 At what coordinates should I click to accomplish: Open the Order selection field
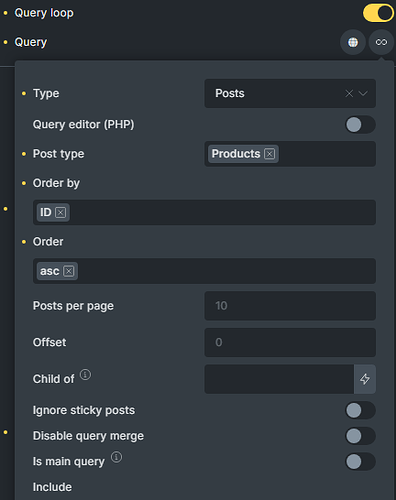pyautogui.click(x=204, y=271)
